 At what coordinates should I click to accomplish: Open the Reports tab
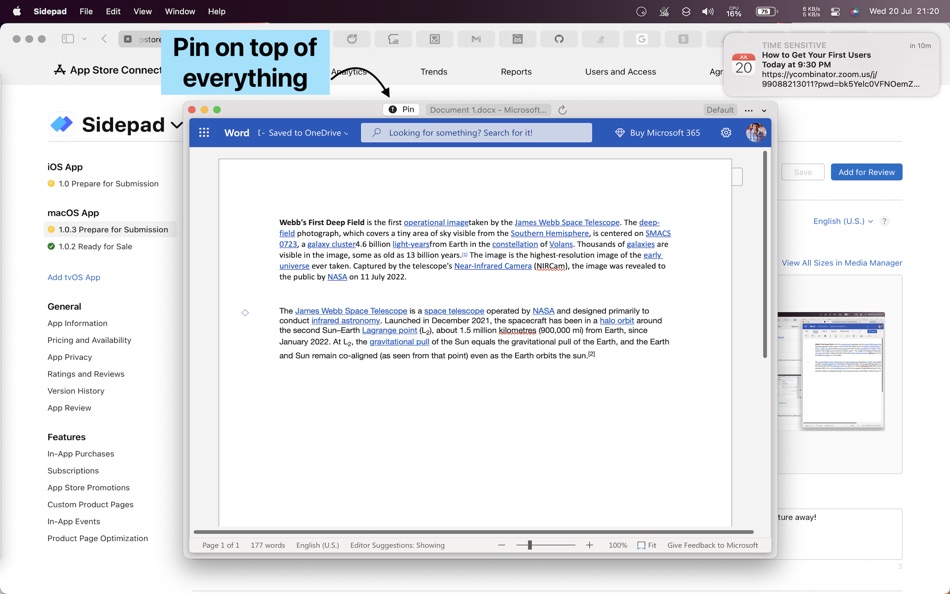516,72
